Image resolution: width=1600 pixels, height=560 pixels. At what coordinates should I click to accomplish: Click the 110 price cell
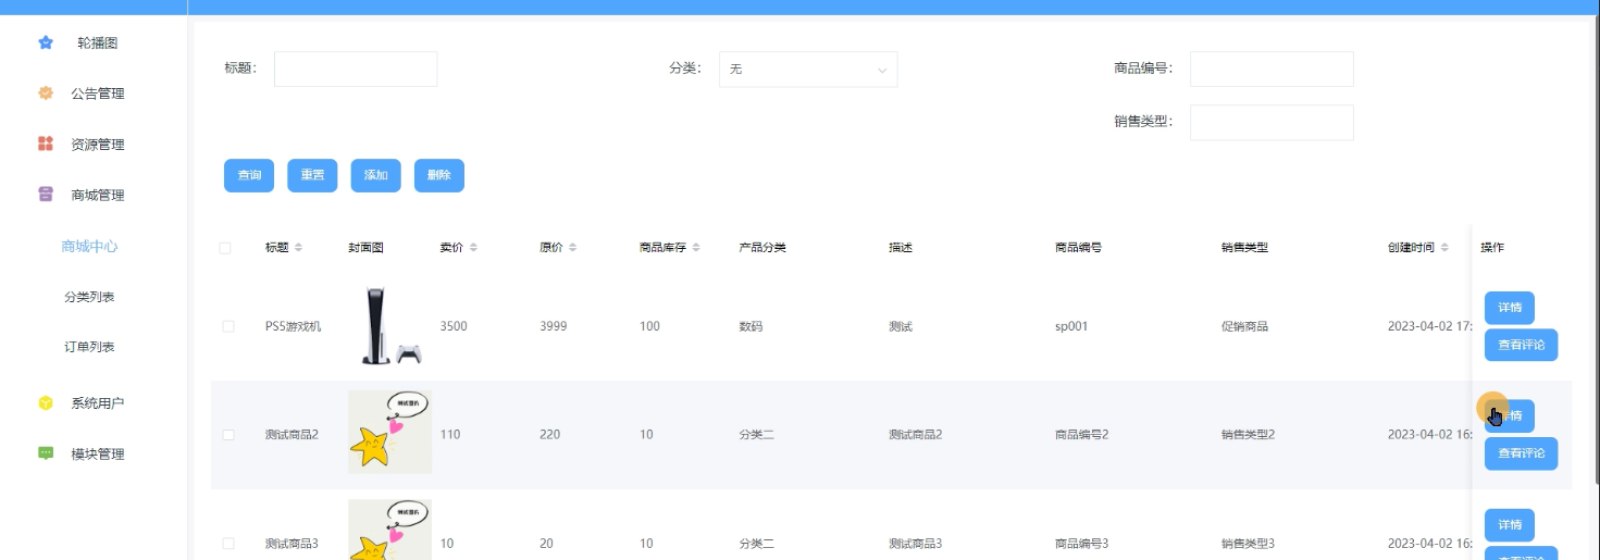[450, 435]
